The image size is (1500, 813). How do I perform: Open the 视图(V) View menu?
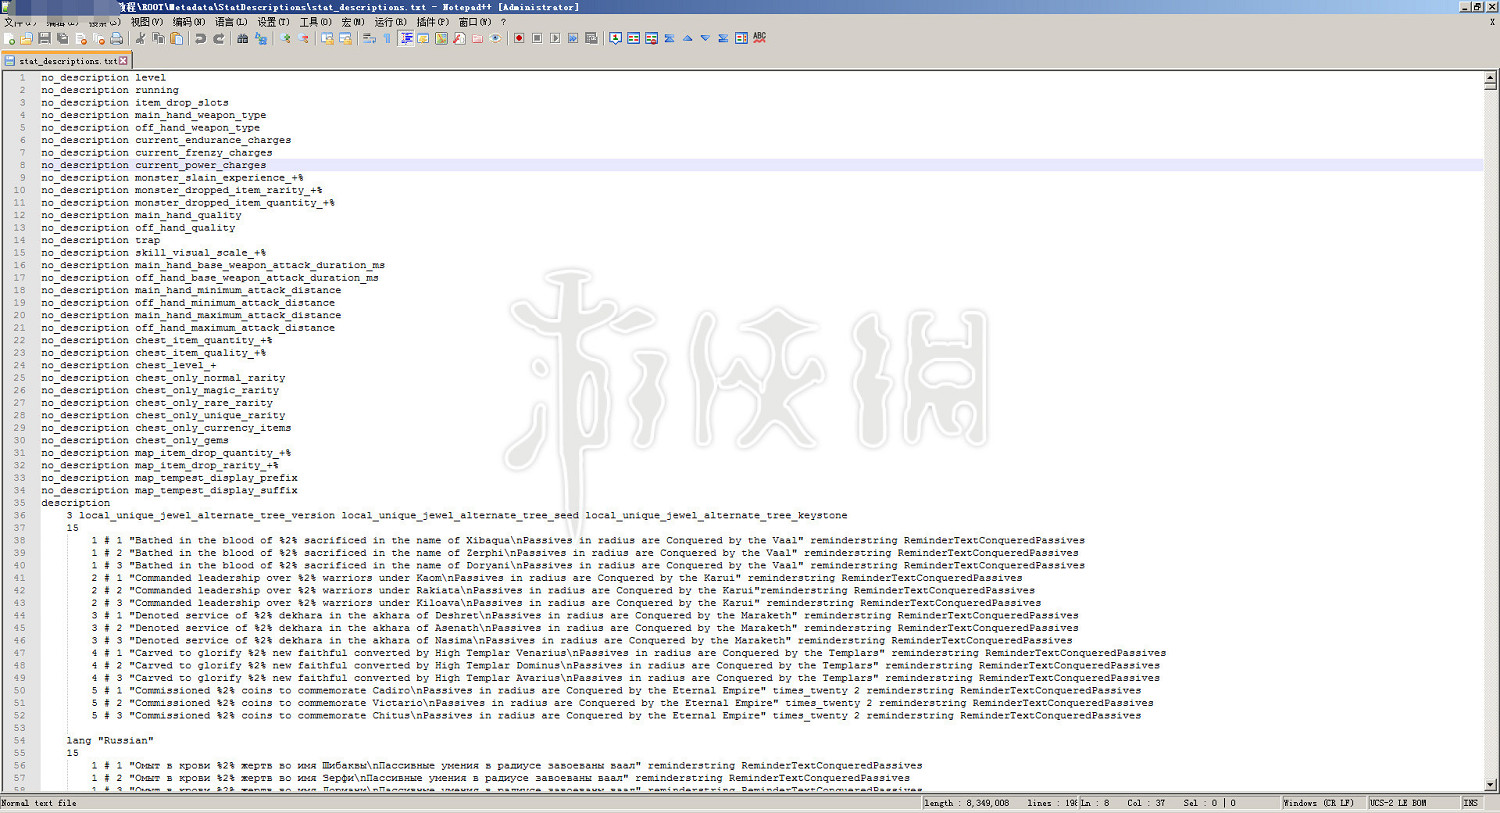[x=146, y=22]
